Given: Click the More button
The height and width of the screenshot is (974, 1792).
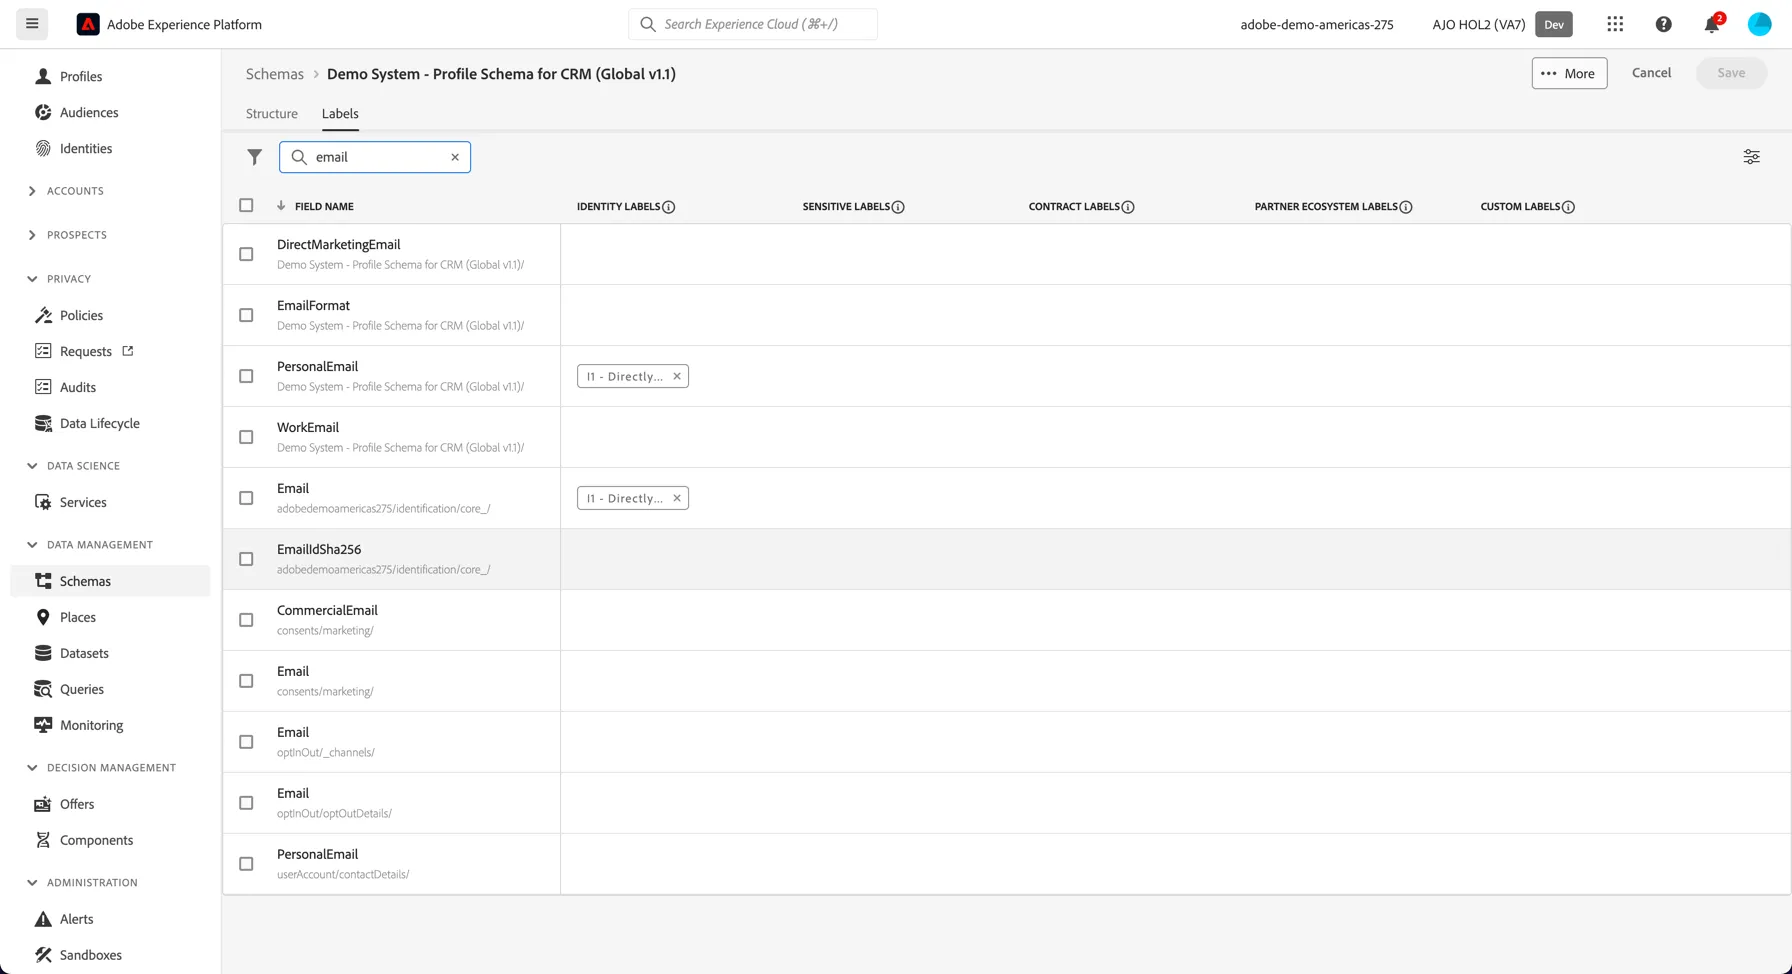Looking at the screenshot, I should click(1569, 73).
